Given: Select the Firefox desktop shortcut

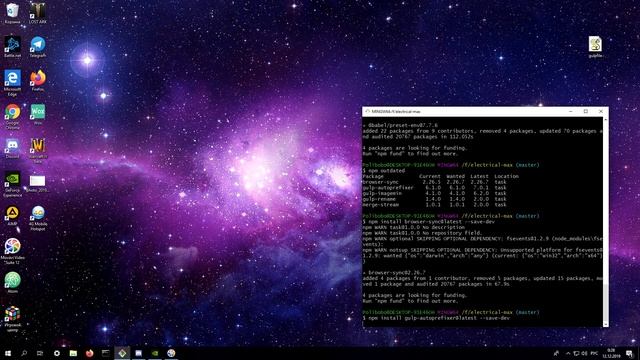Looking at the screenshot, I should point(38,80).
